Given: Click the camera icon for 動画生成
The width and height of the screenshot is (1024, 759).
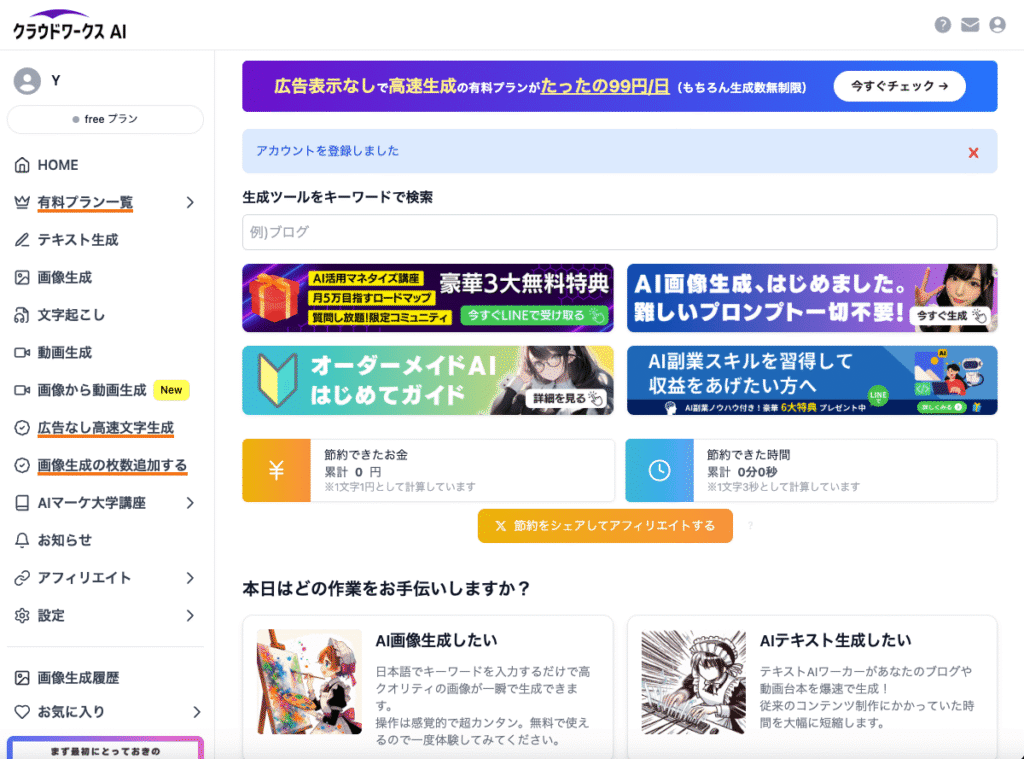Looking at the screenshot, I should coord(22,353).
